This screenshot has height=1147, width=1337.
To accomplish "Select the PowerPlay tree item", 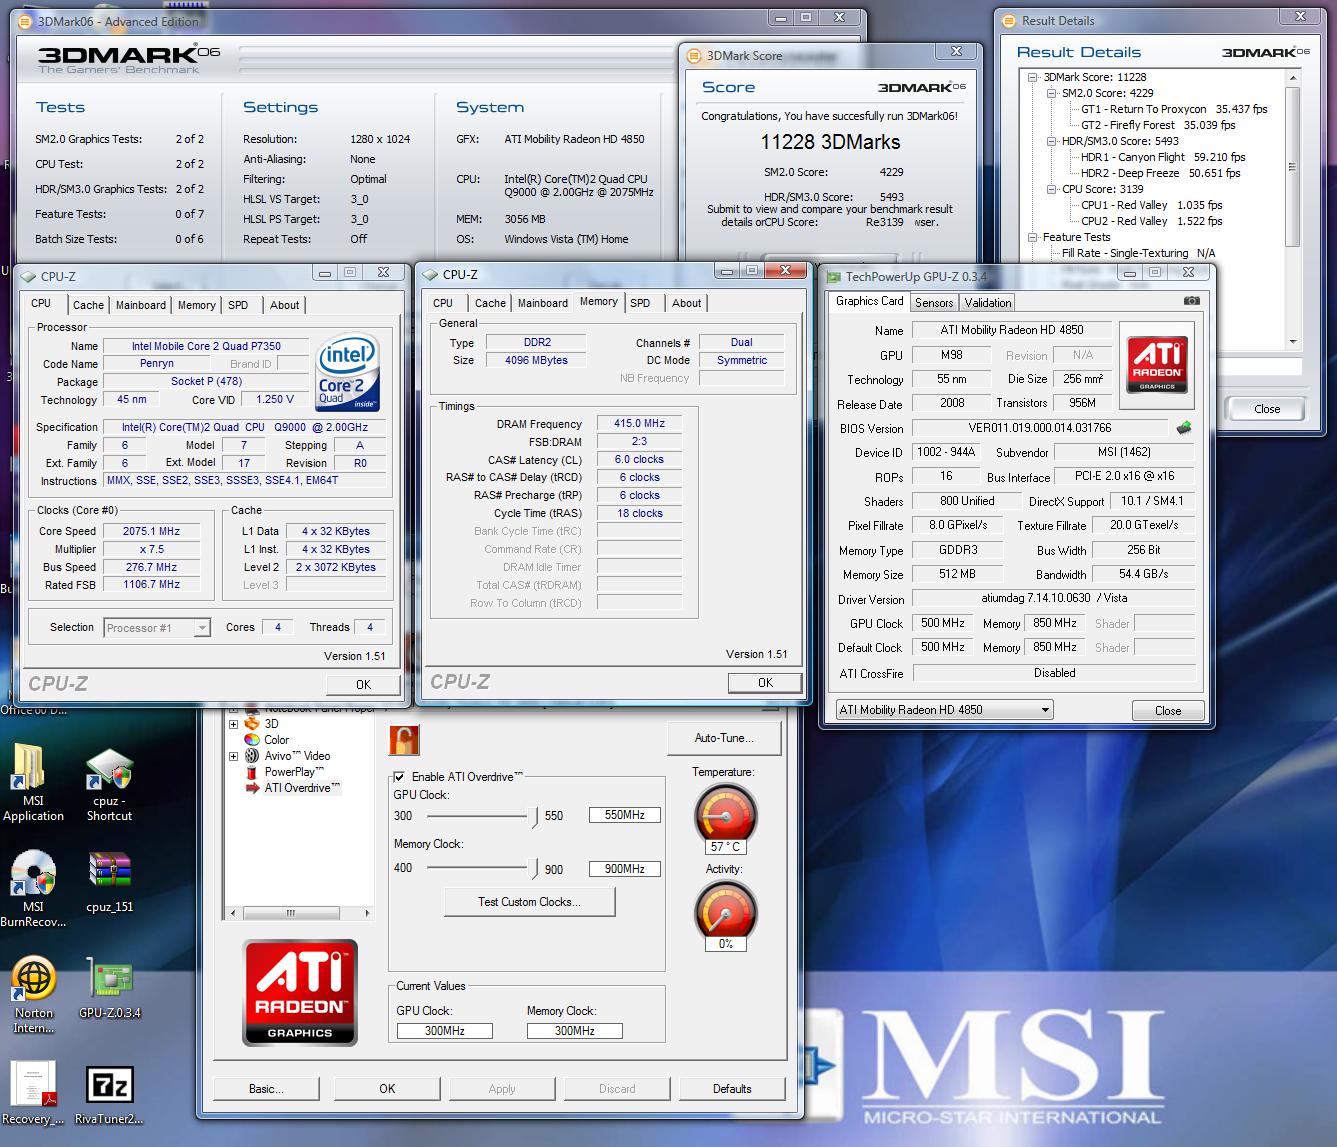I will 293,772.
